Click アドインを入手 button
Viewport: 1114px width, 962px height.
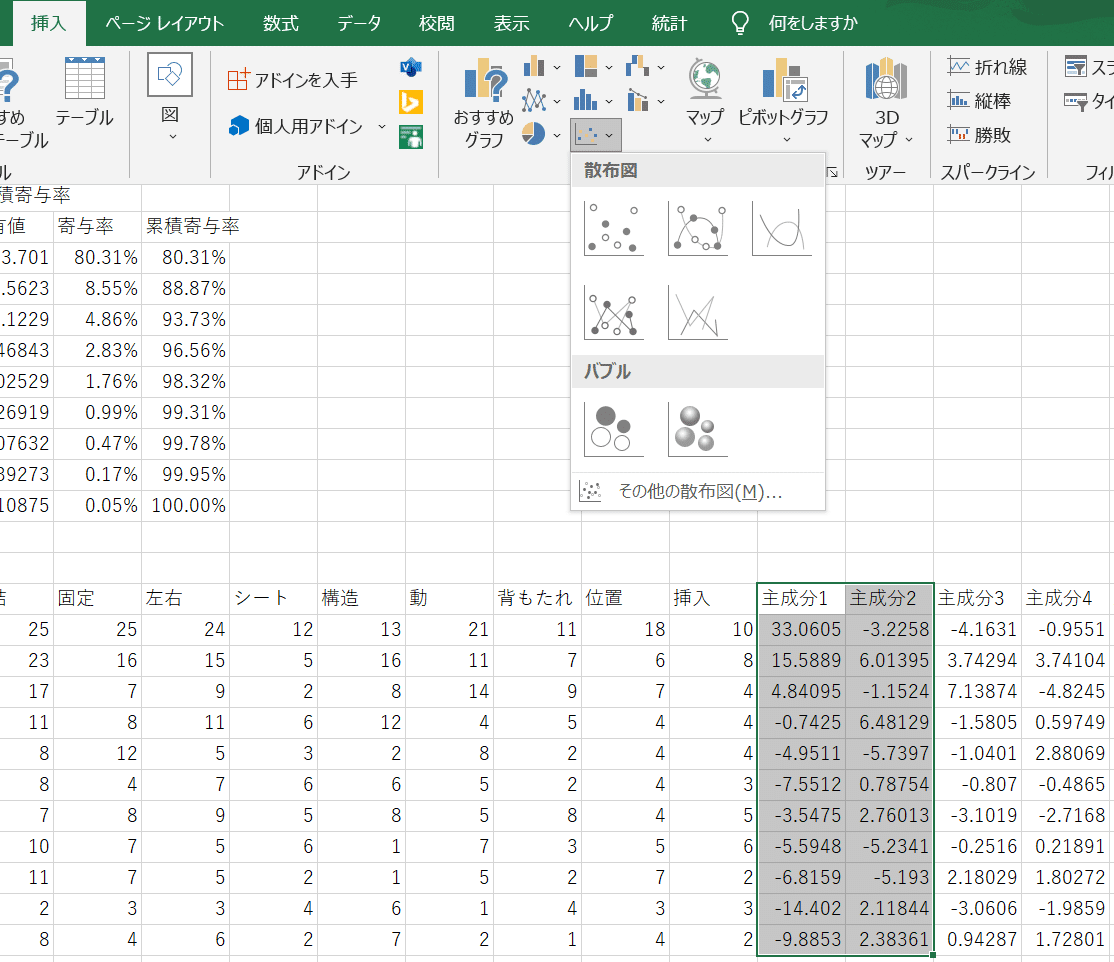coord(292,80)
